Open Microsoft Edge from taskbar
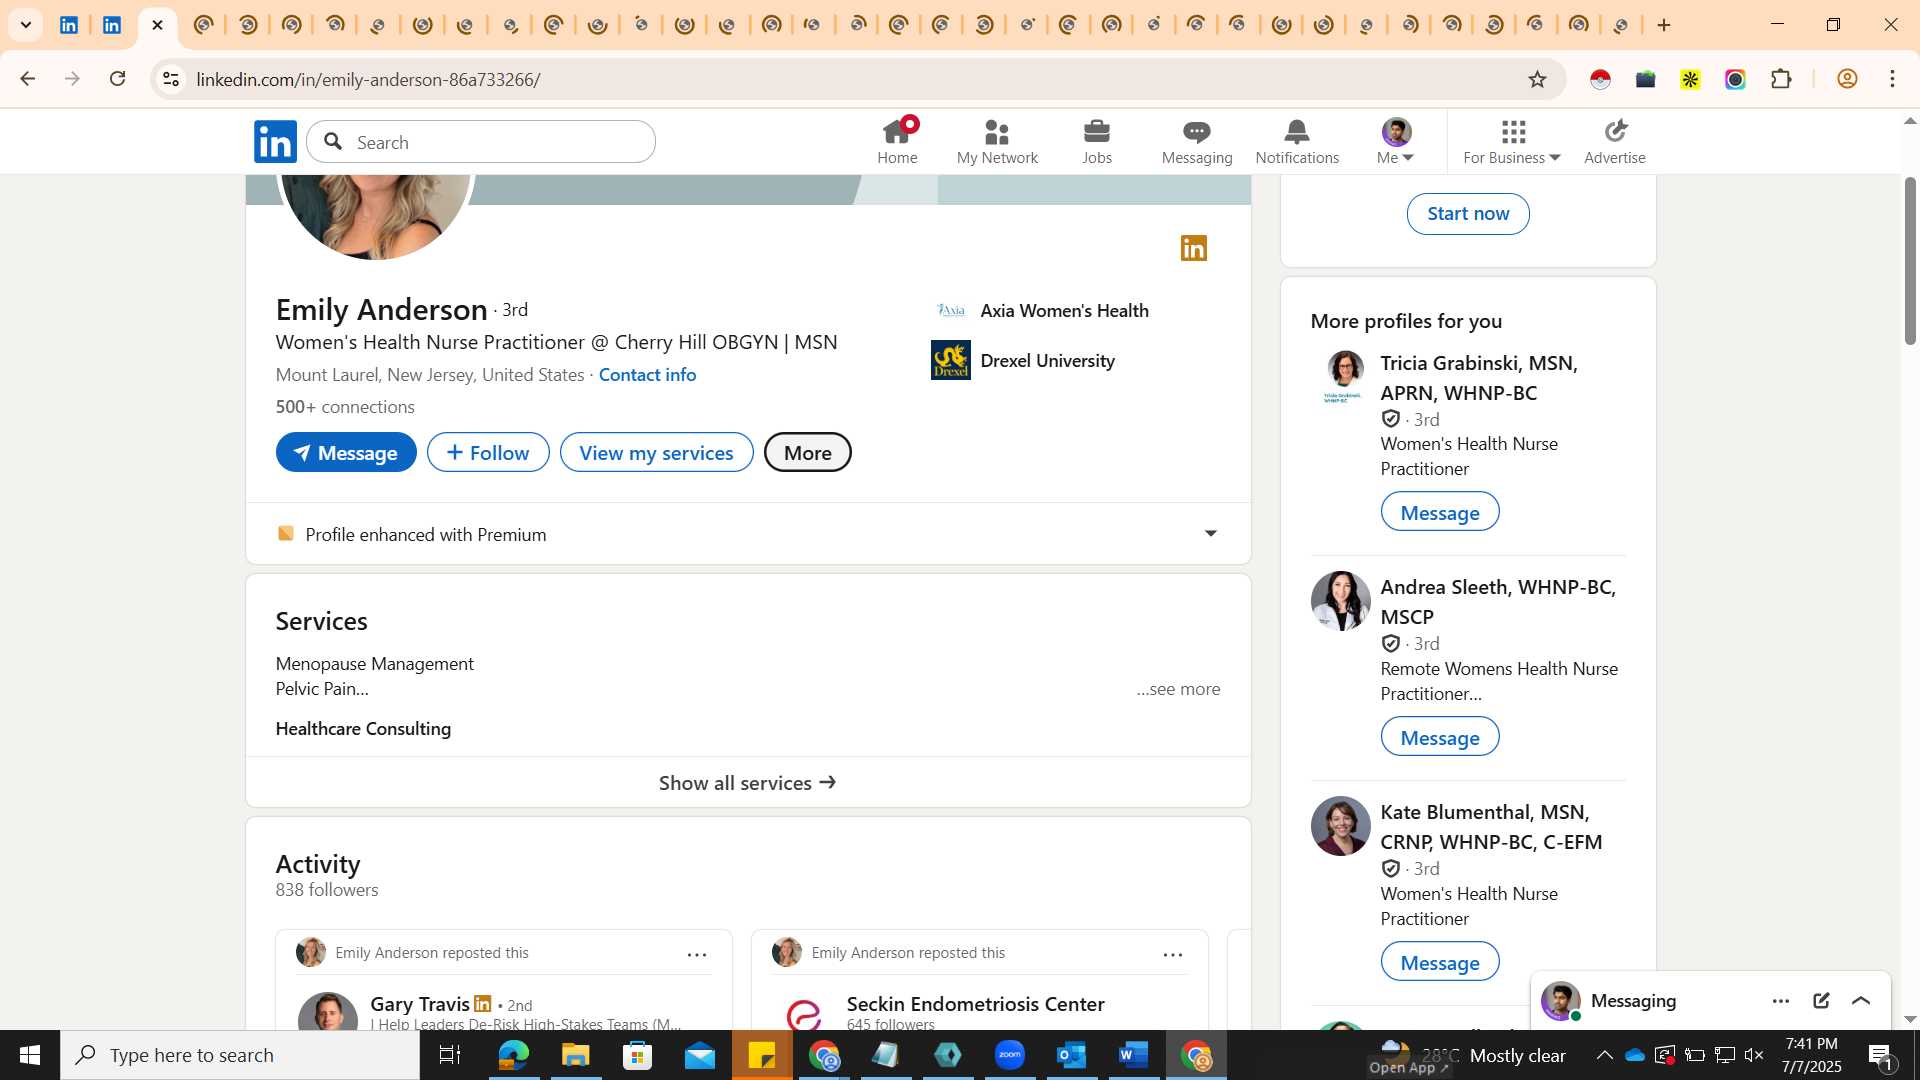Viewport: 1920px width, 1080px height. tap(513, 1055)
